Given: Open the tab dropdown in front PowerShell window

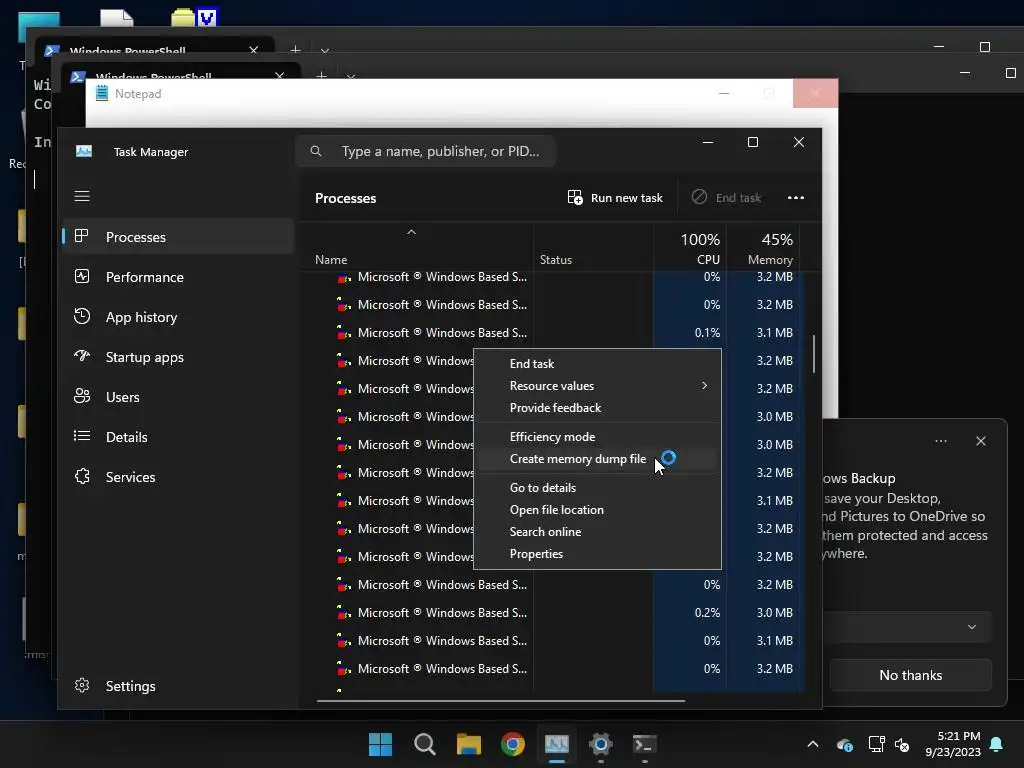Looking at the screenshot, I should click(x=351, y=76).
